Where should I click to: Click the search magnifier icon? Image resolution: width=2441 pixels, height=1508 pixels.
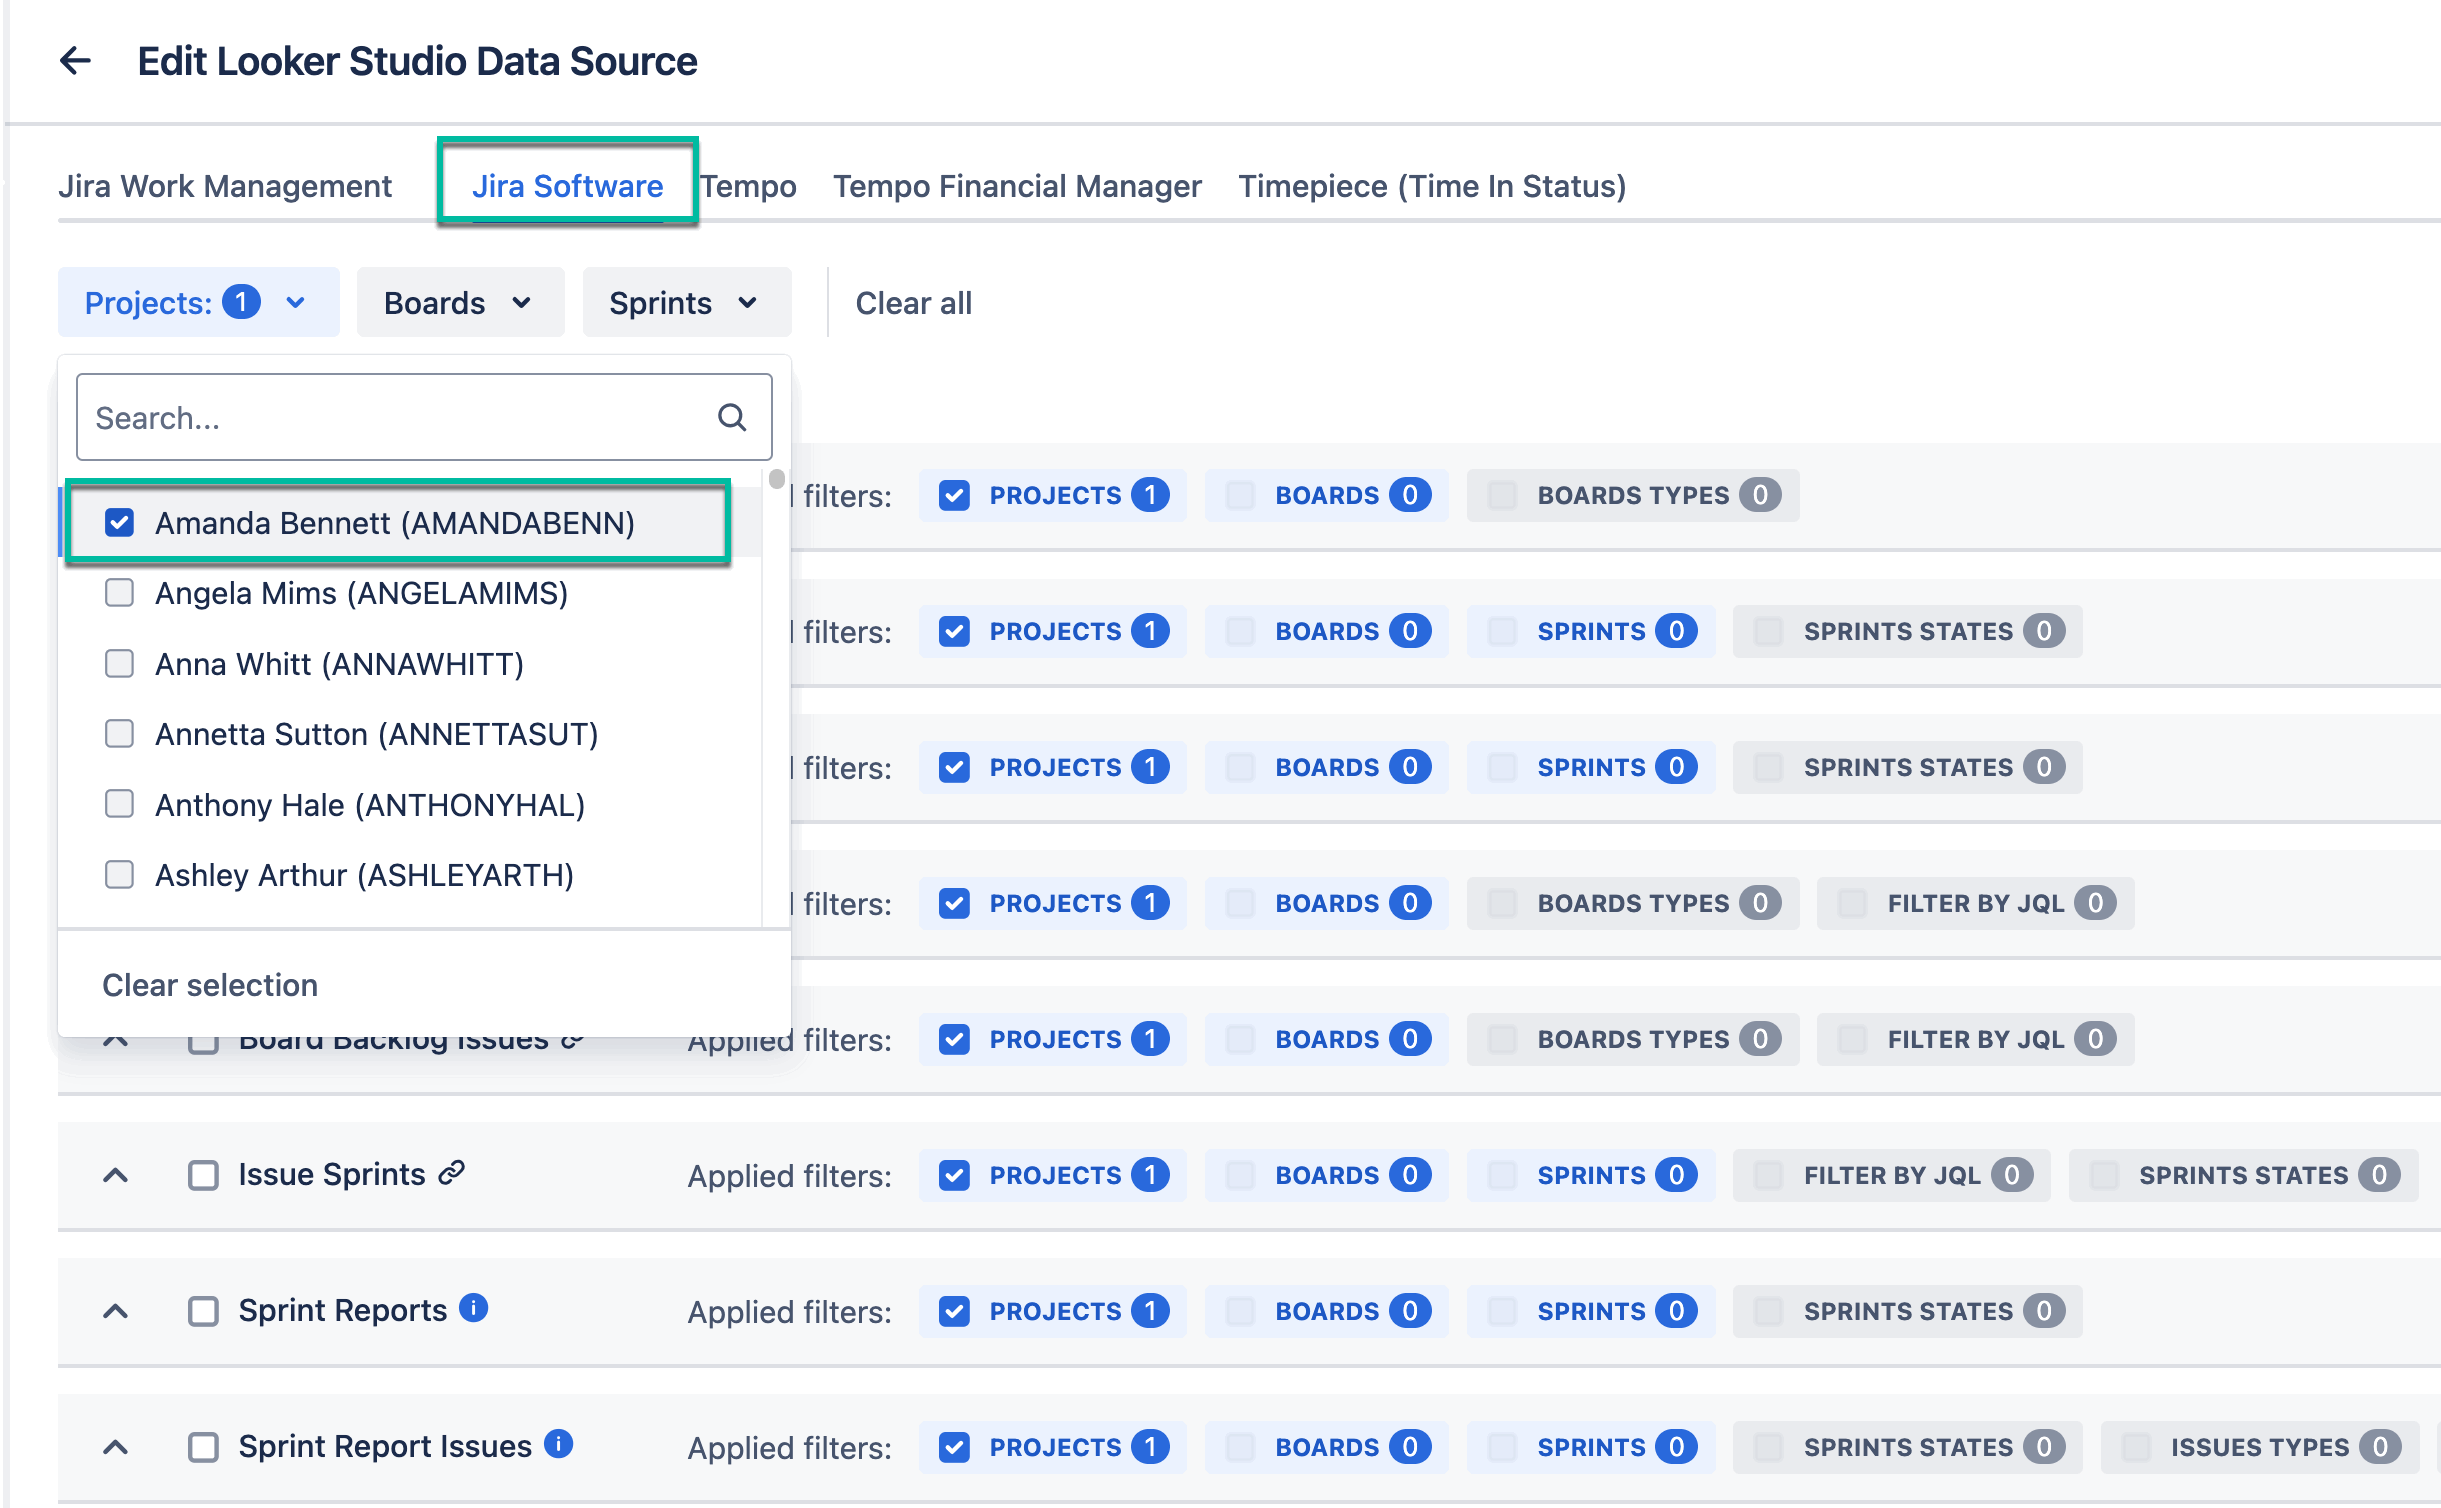(x=732, y=417)
